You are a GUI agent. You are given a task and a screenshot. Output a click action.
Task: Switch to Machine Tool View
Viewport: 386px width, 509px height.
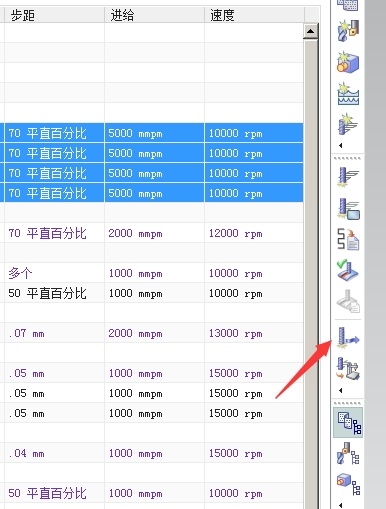pos(348,454)
